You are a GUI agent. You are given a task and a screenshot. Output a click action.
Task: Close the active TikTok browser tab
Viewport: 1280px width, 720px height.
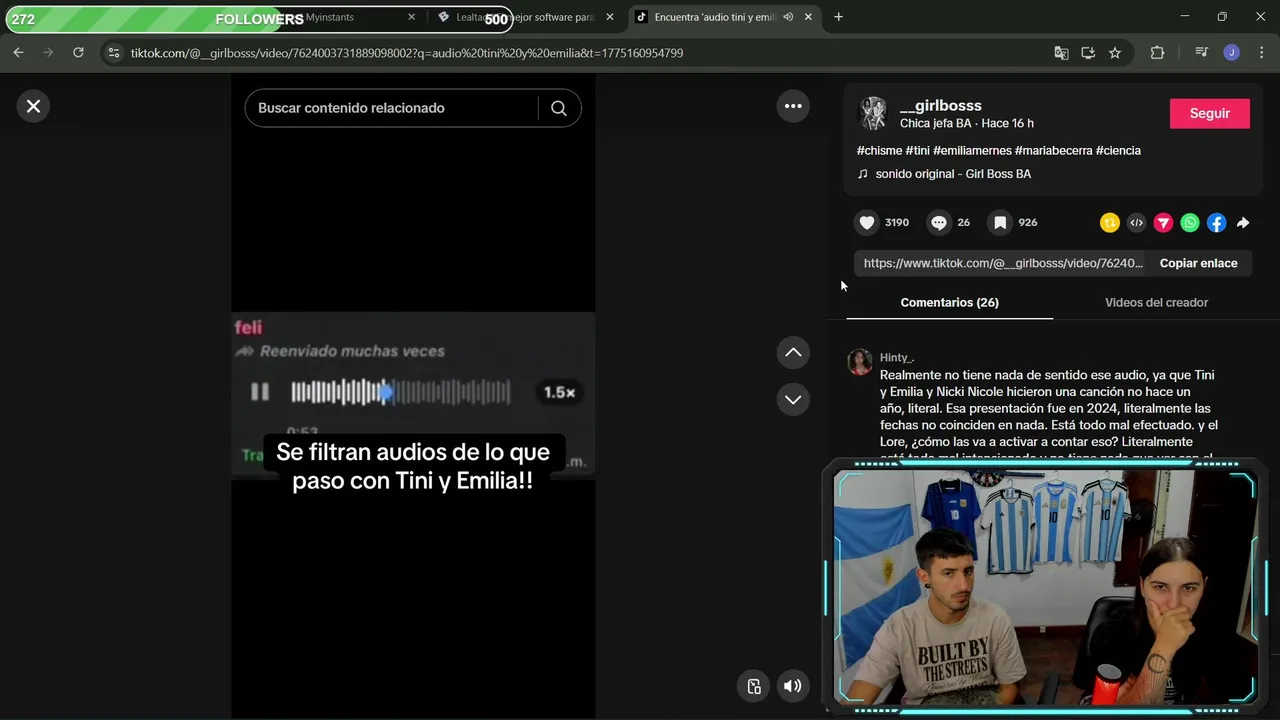pyautogui.click(x=808, y=17)
